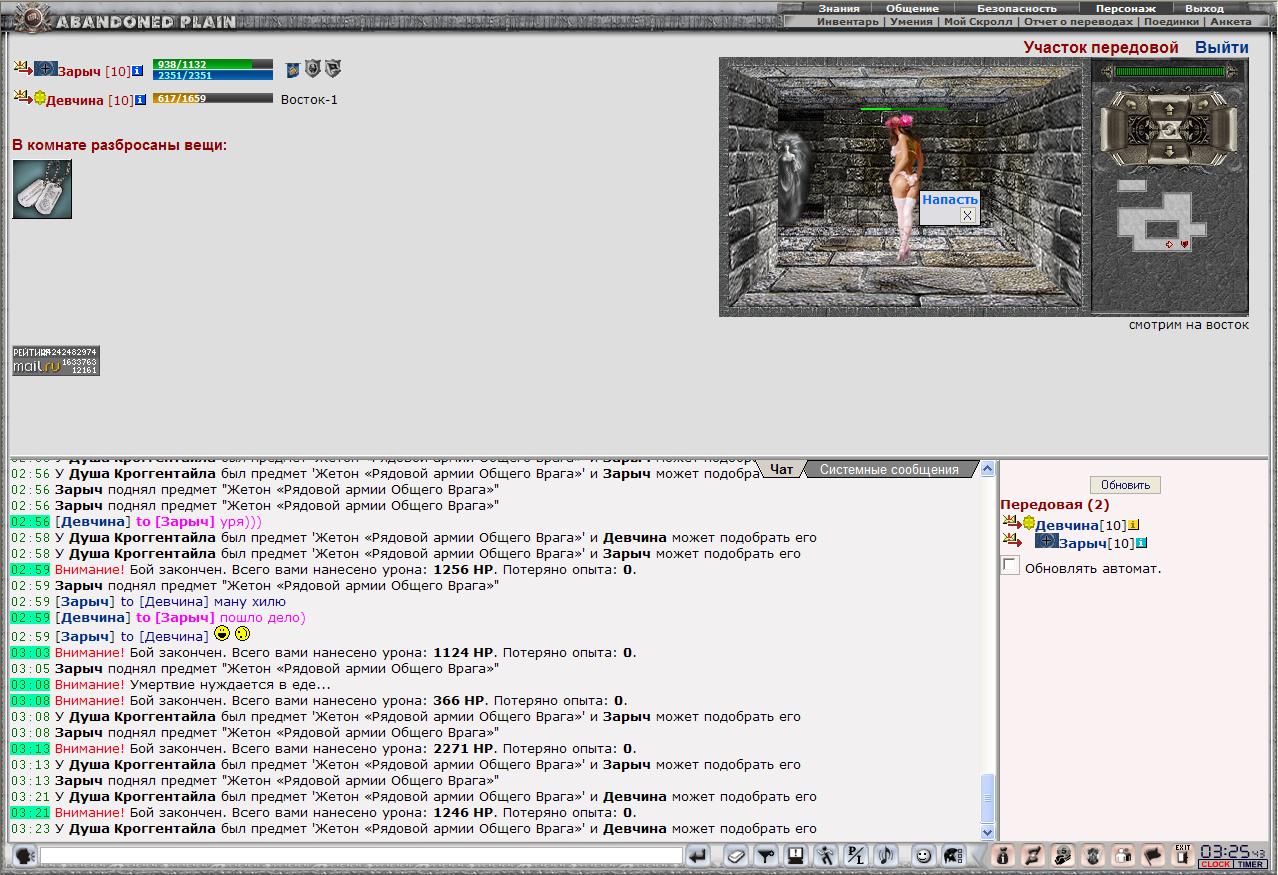Open the money bag icon

(x=1003, y=856)
